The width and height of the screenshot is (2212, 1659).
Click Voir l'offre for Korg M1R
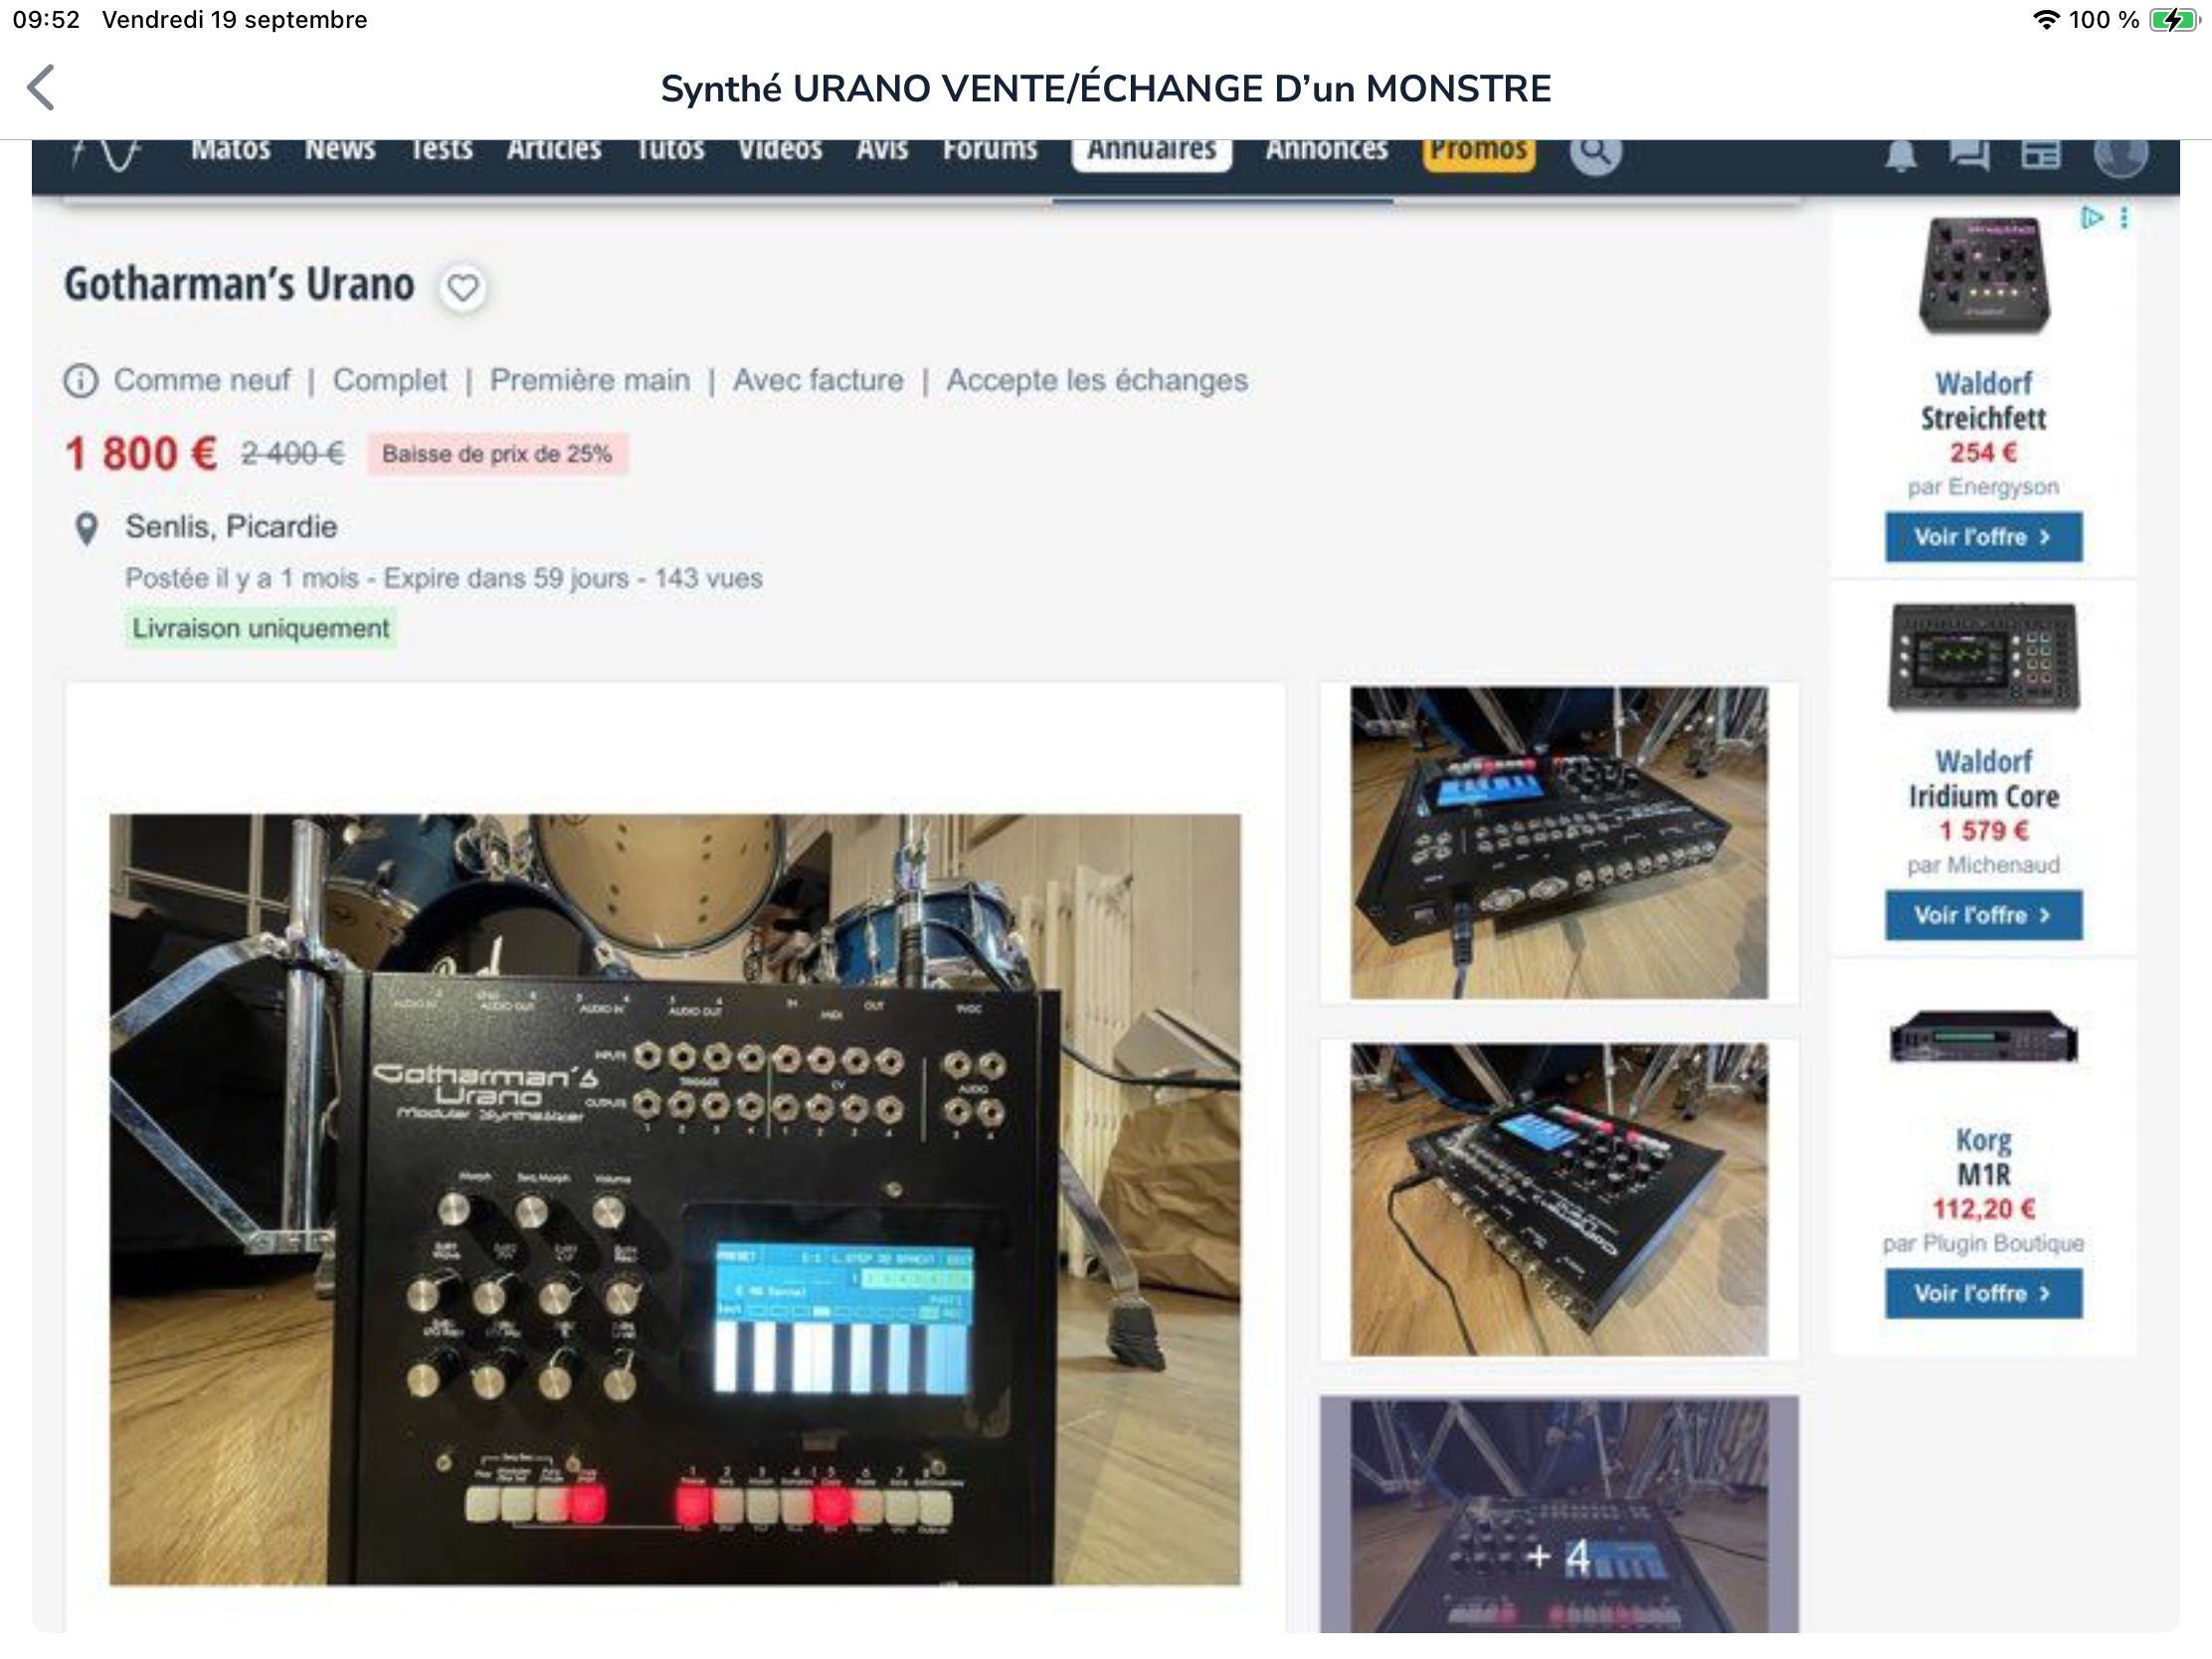(1984, 1294)
